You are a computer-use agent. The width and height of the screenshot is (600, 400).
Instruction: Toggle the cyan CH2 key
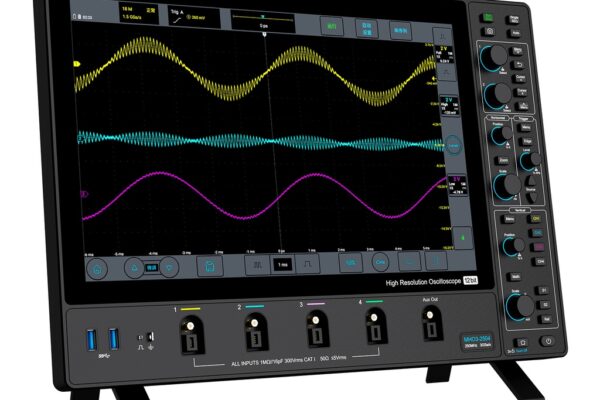[537, 233]
